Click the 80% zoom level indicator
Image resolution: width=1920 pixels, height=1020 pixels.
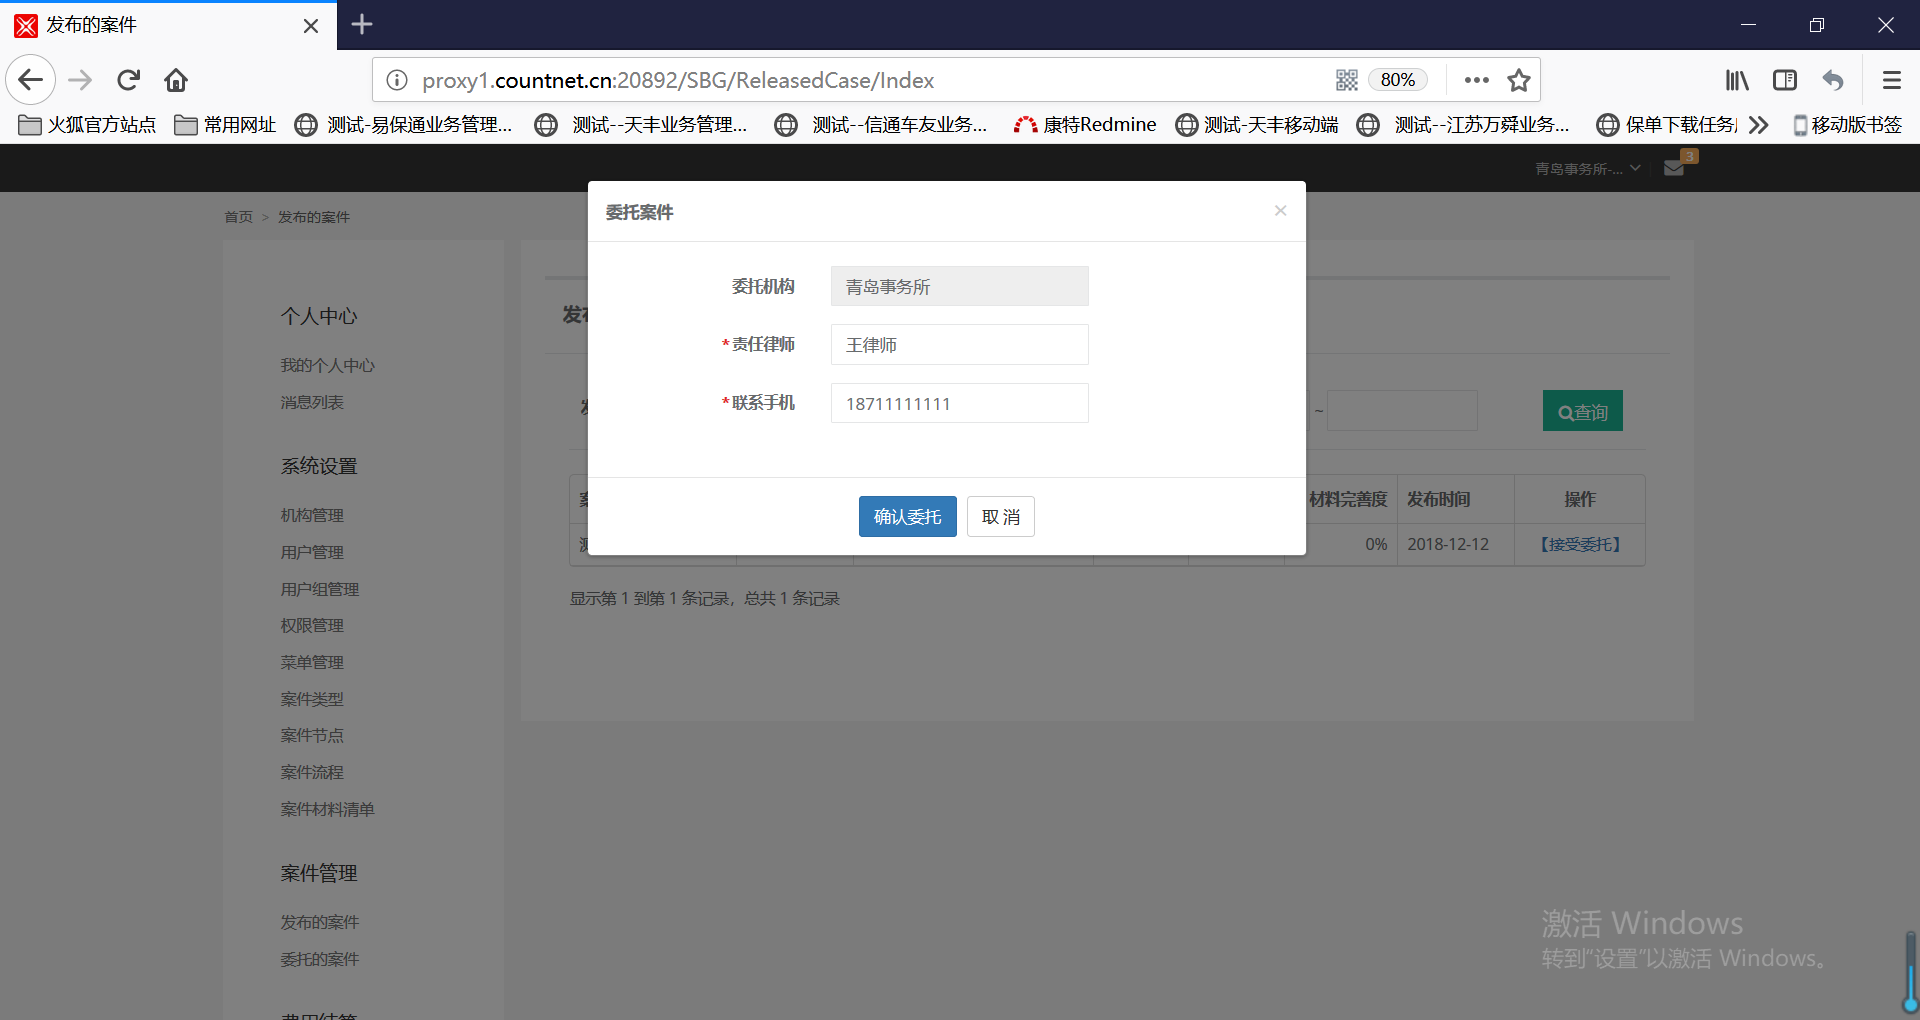click(x=1397, y=80)
